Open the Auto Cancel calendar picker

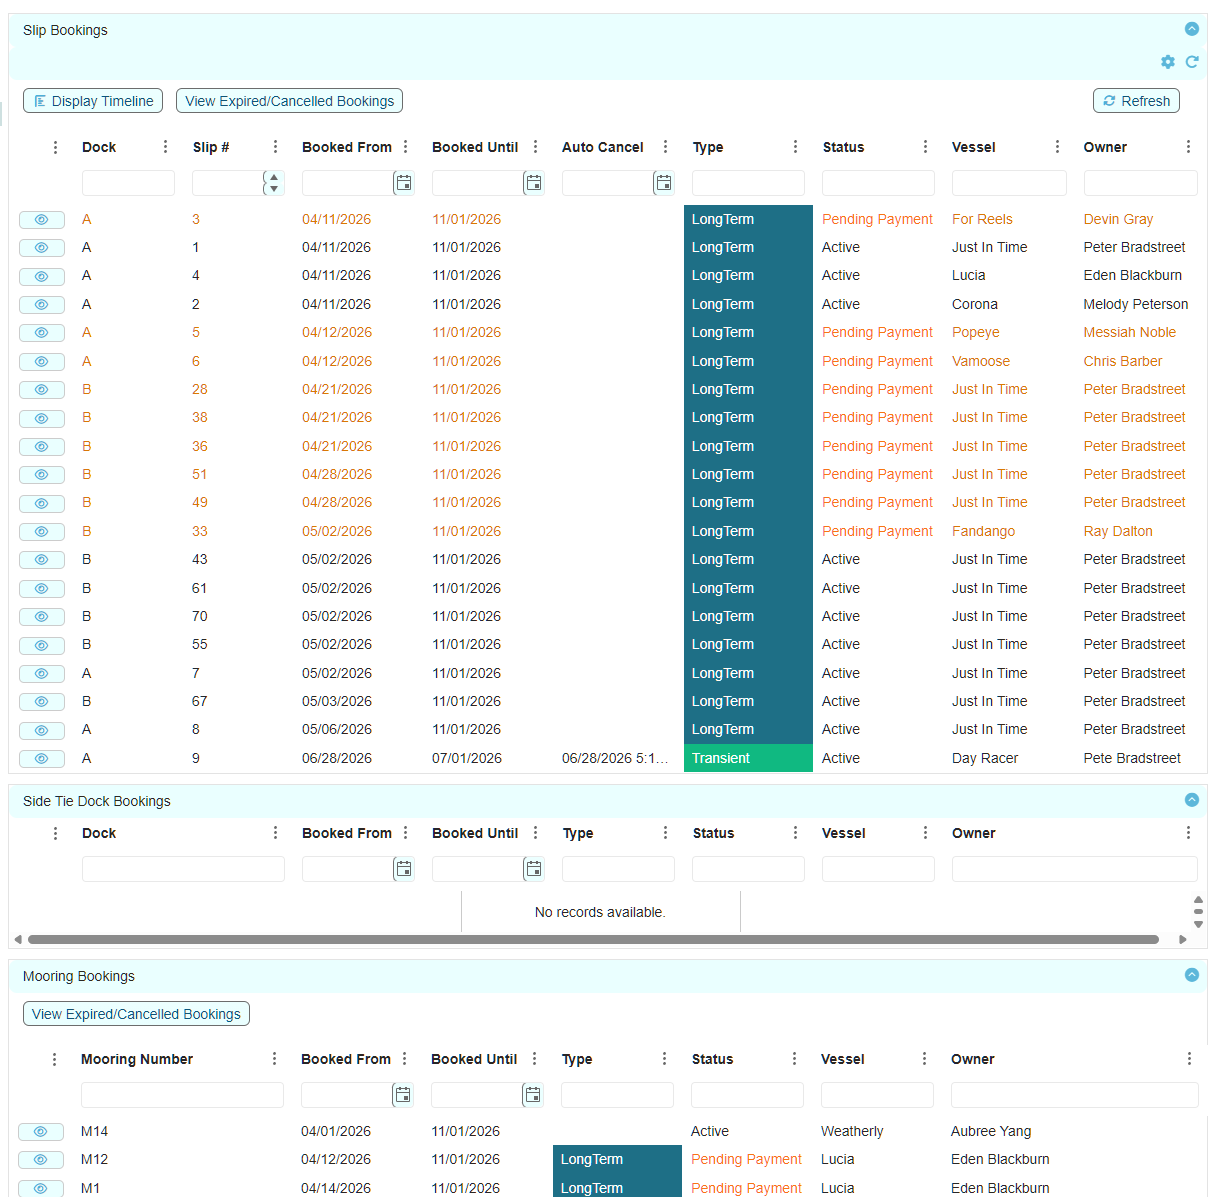(x=664, y=183)
